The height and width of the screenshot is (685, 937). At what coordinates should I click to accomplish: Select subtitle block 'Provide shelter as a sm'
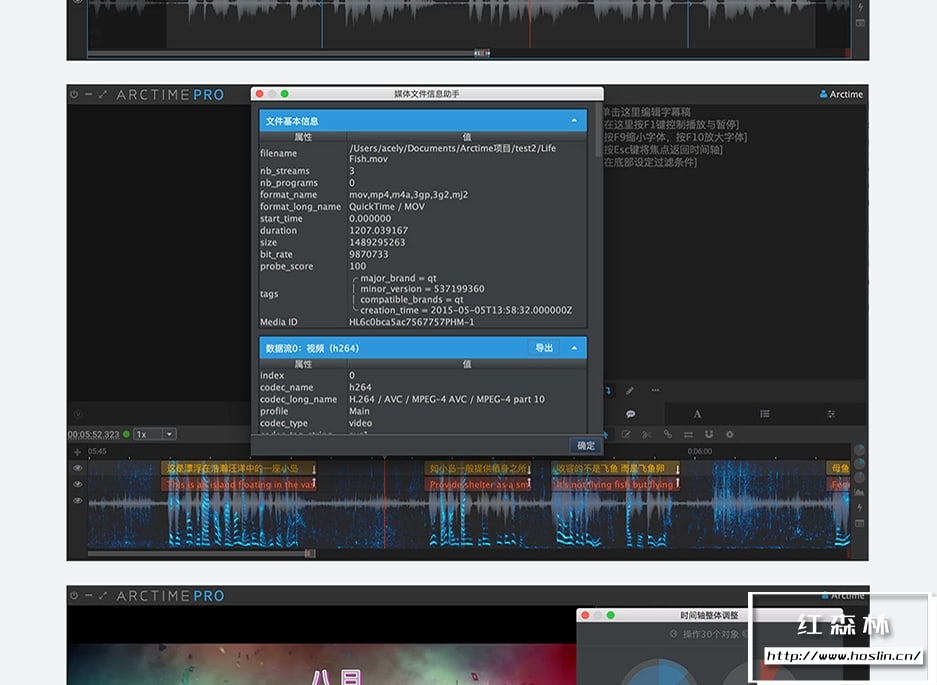tap(477, 484)
